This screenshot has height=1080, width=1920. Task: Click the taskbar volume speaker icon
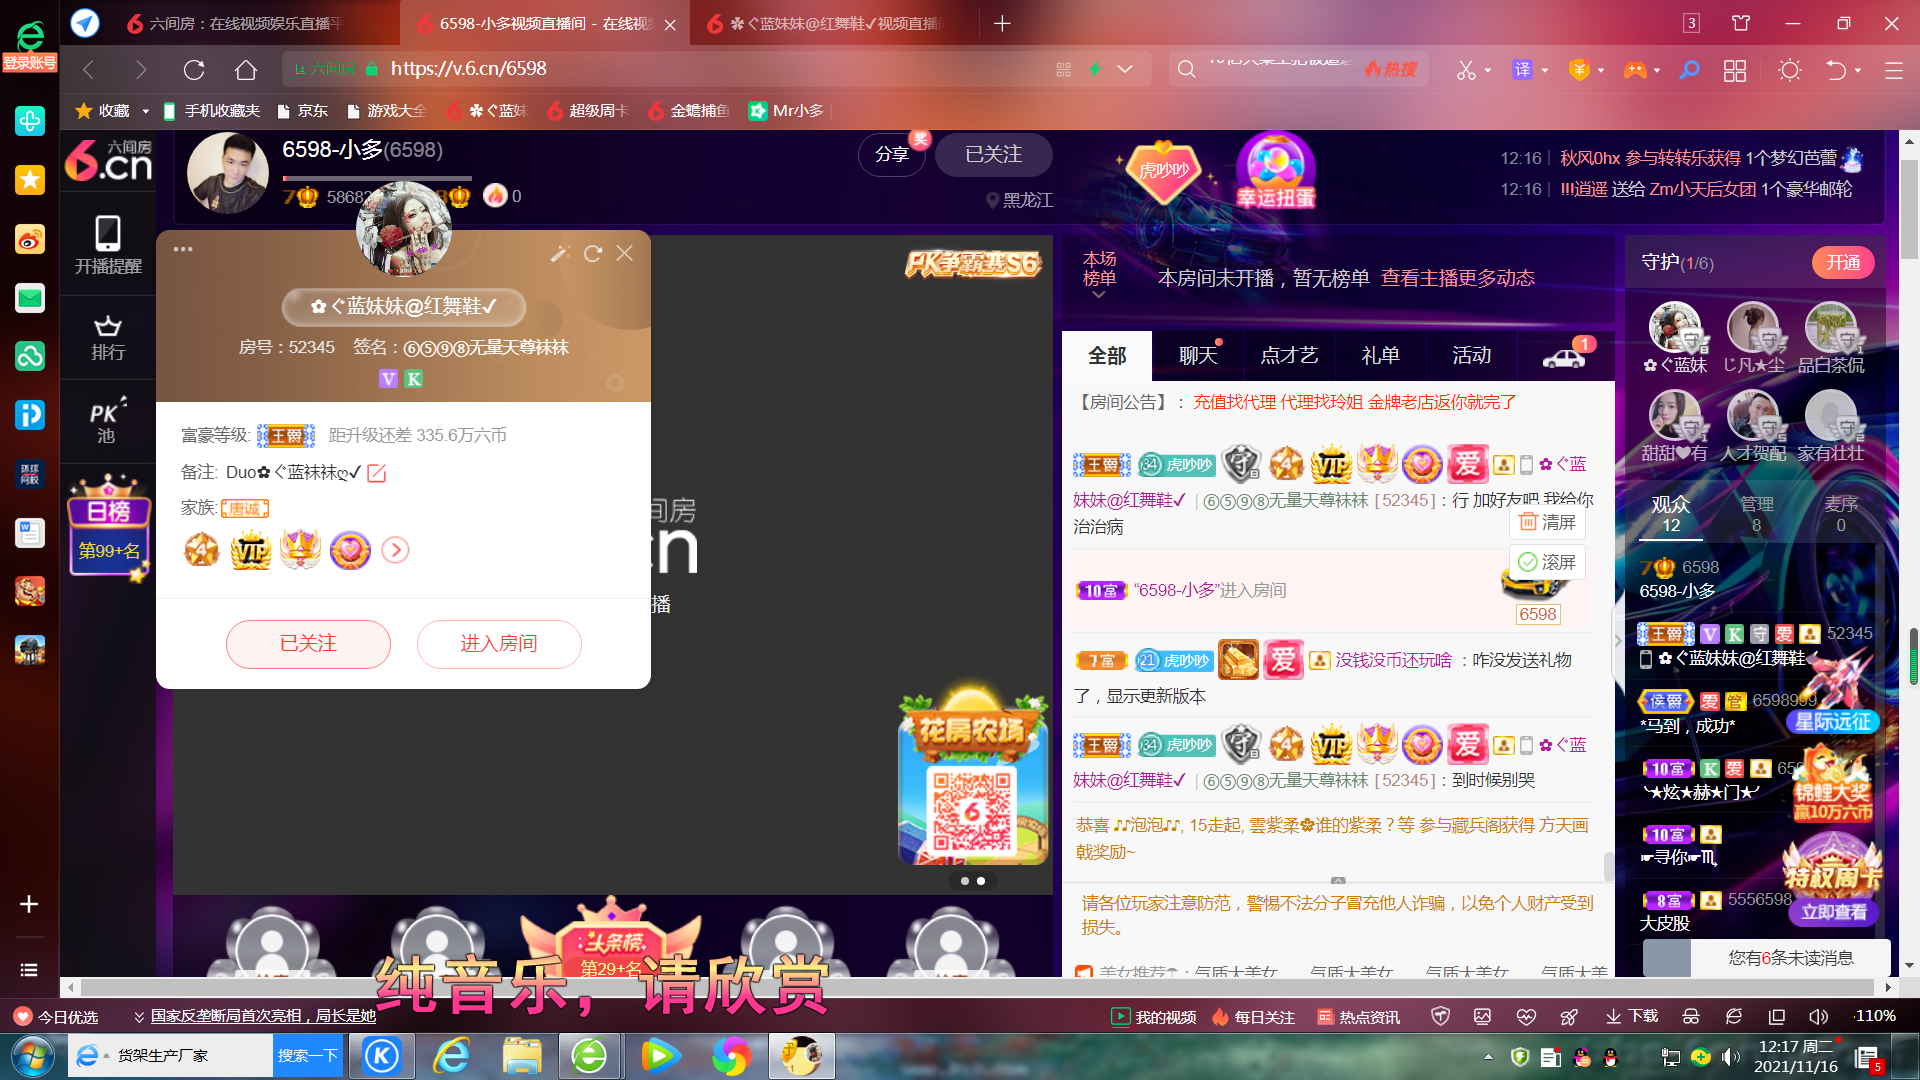coord(1730,1057)
